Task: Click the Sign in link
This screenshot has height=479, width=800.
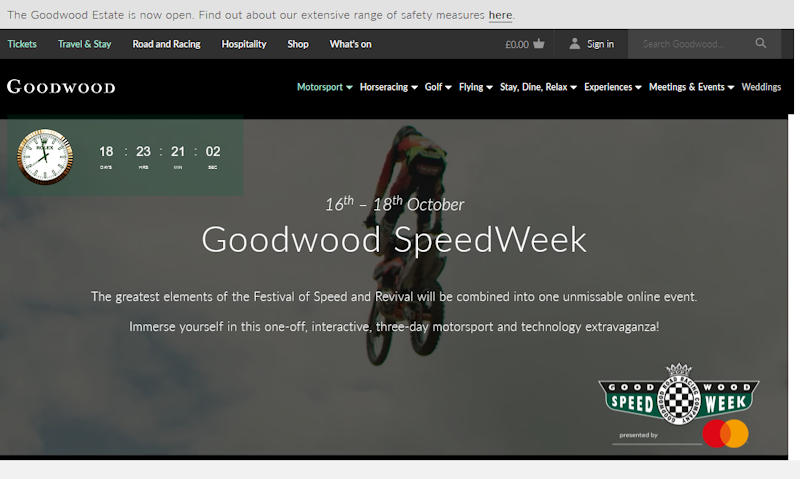Action: (x=601, y=44)
